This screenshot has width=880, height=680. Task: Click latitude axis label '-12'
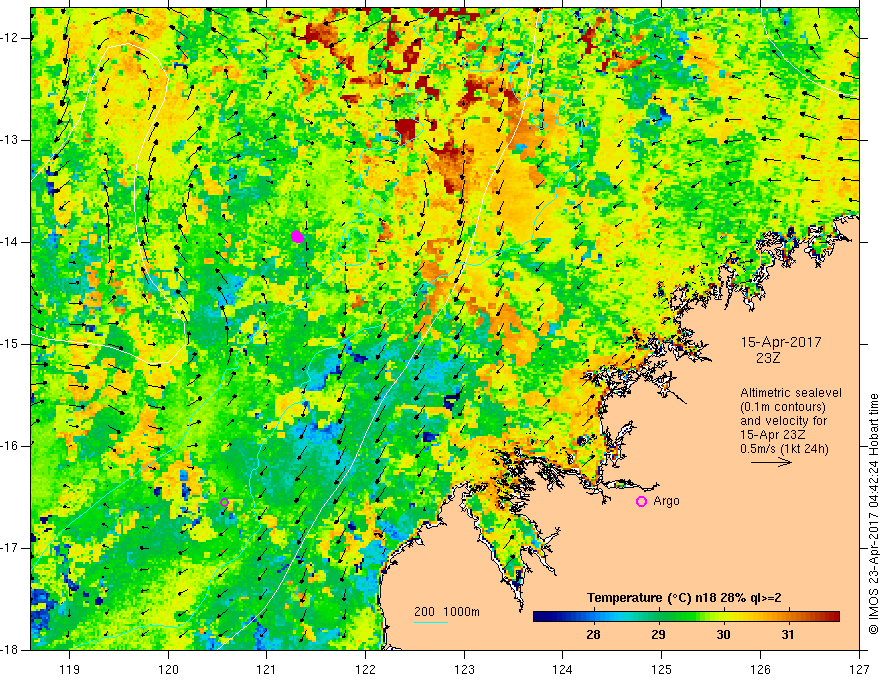(x=10, y=38)
